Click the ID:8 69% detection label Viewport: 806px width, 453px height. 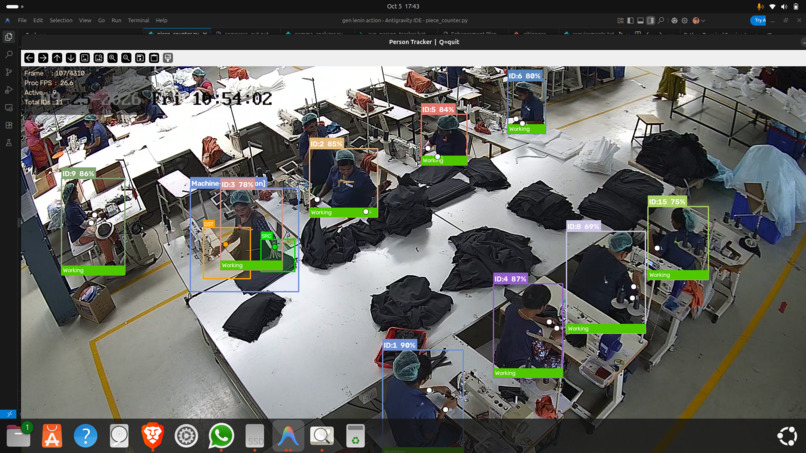point(583,226)
